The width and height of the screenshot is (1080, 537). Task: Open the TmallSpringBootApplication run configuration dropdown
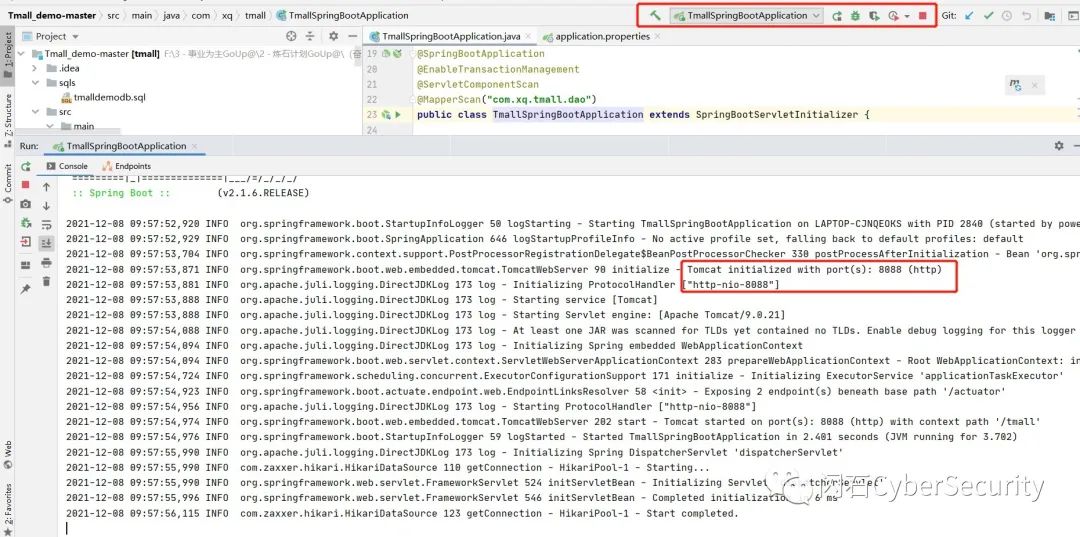747,15
